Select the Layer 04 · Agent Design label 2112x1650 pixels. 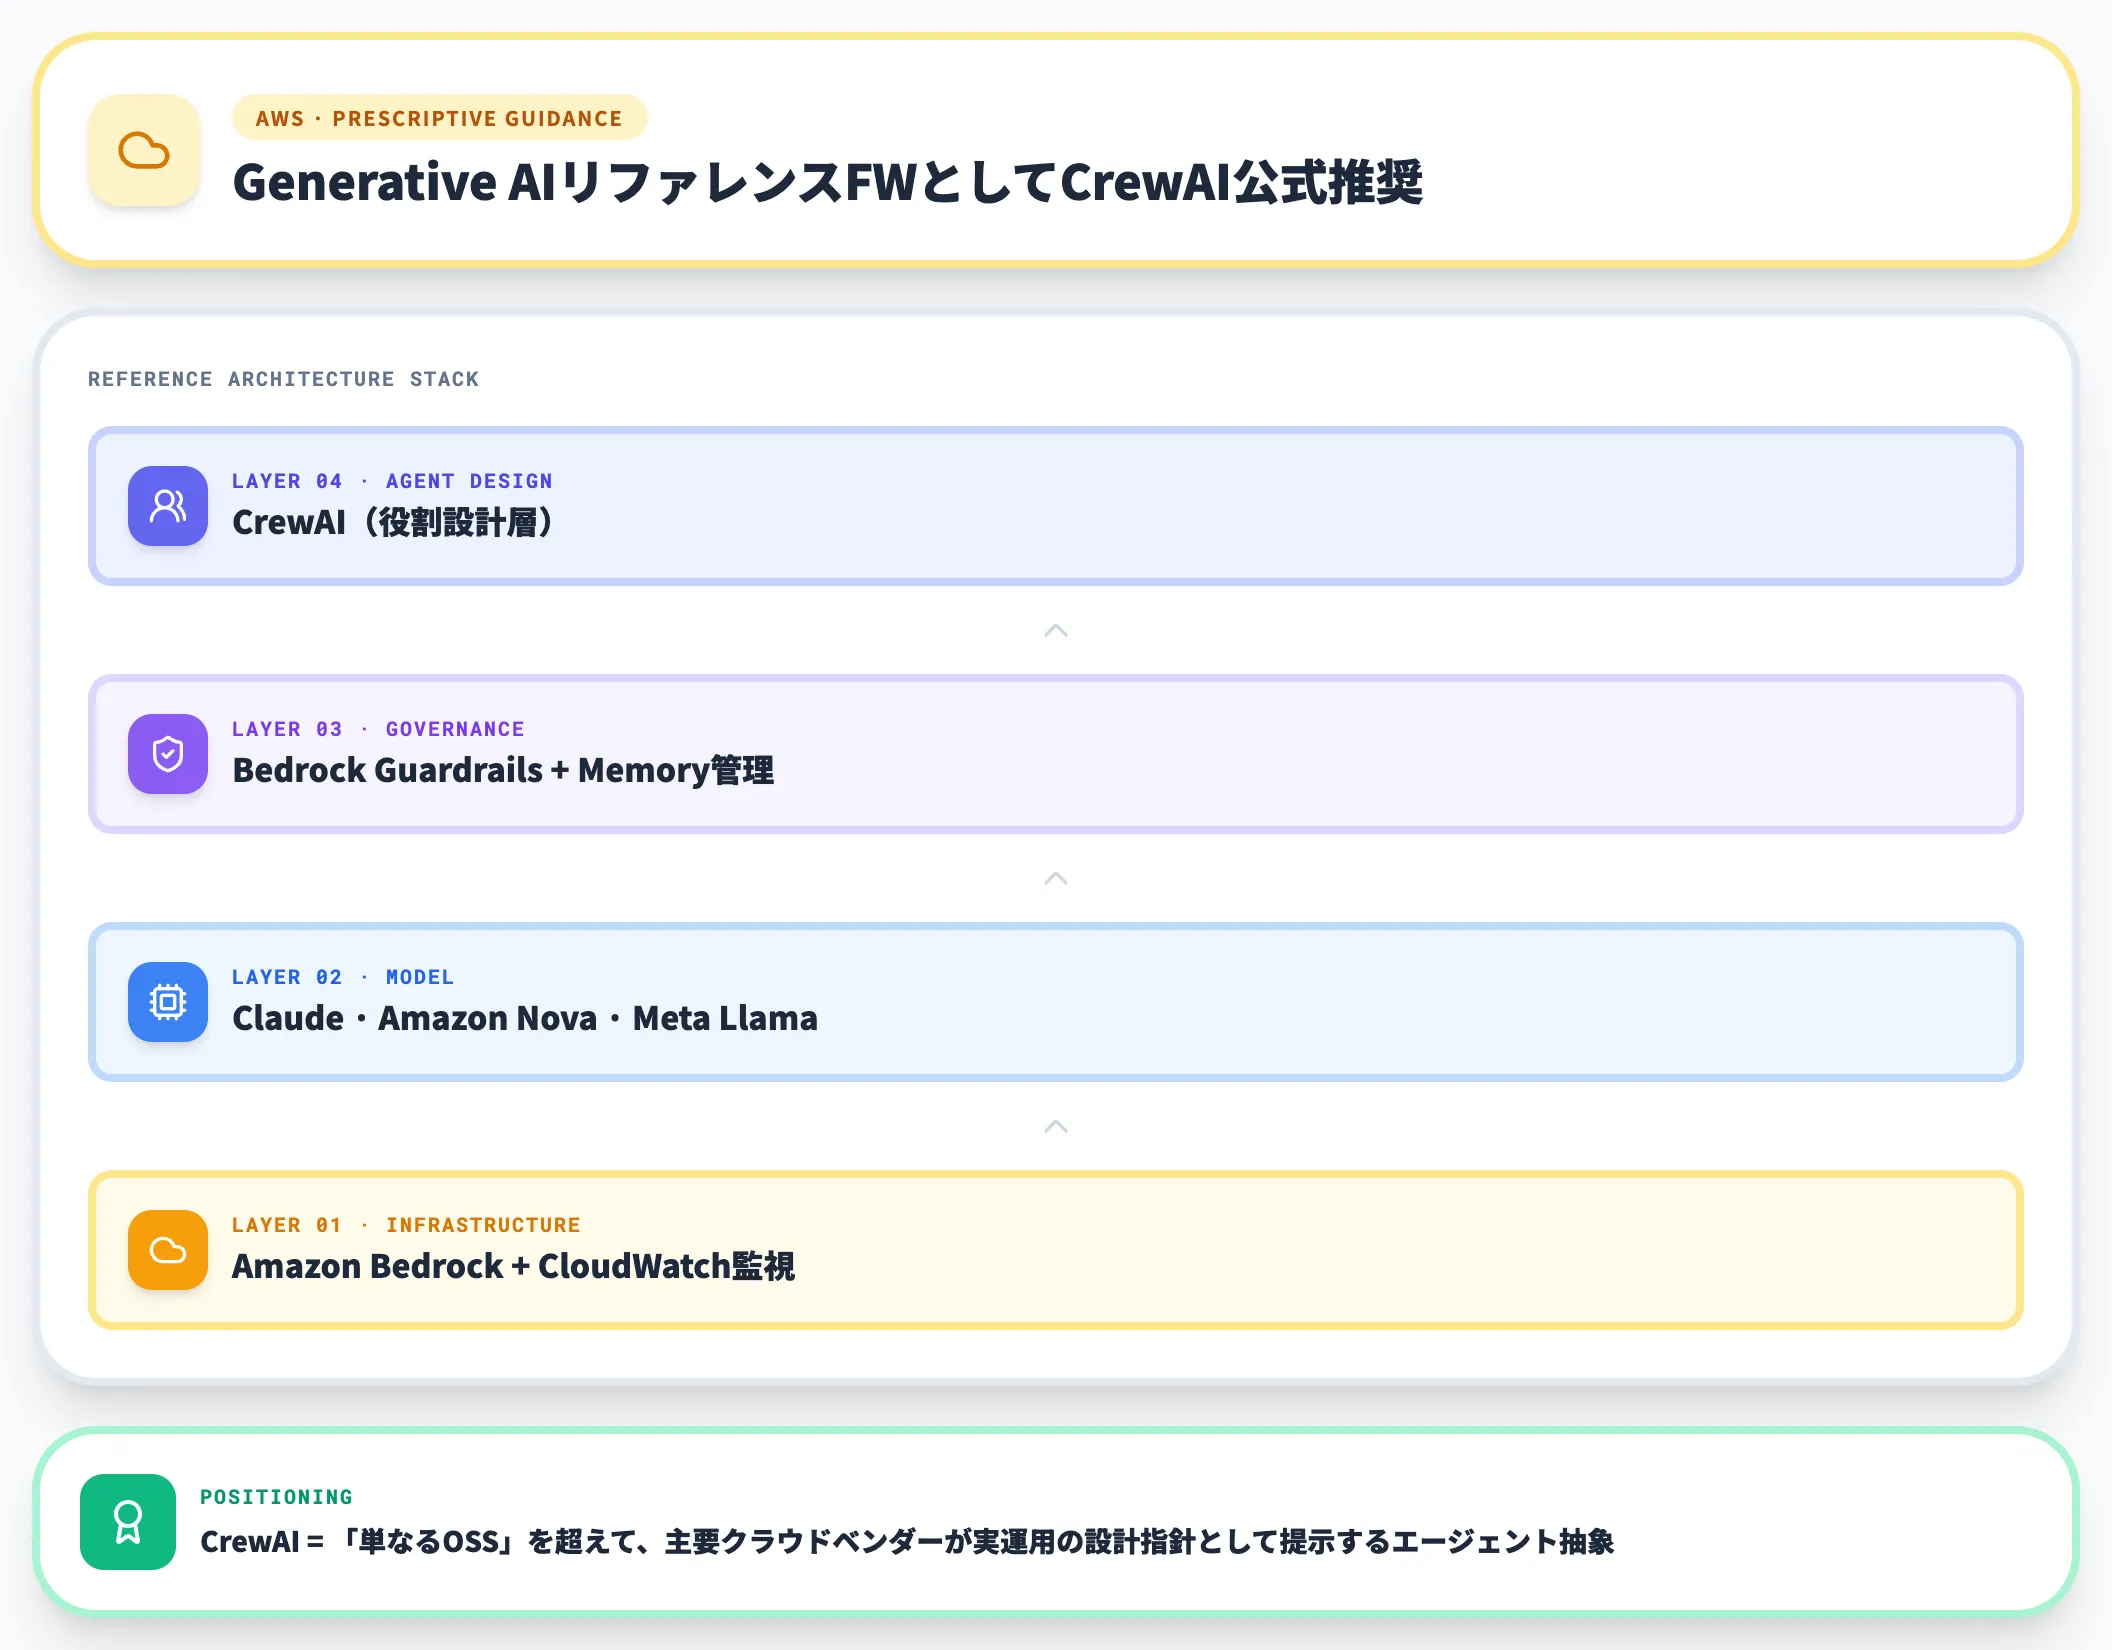coord(392,481)
